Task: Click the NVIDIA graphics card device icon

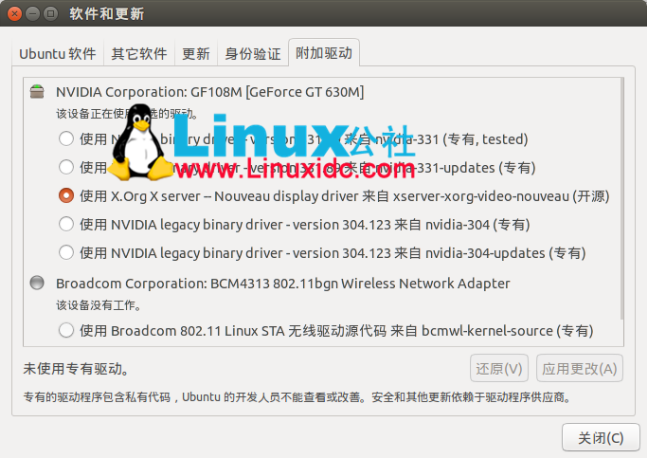Action: click(x=37, y=92)
